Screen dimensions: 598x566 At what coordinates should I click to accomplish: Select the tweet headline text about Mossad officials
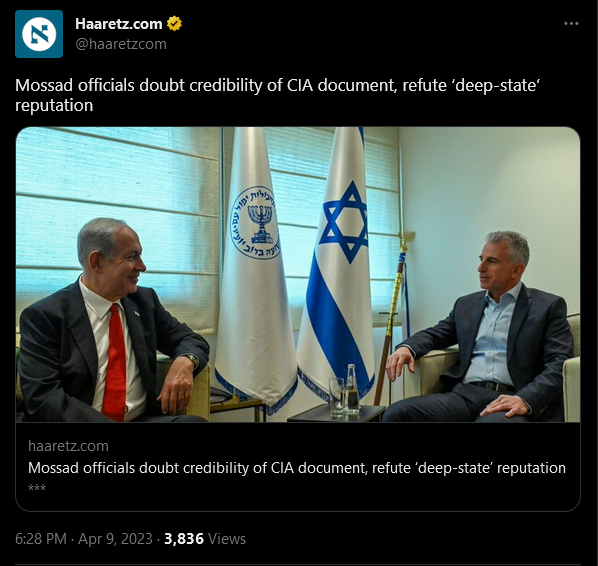tap(278, 95)
